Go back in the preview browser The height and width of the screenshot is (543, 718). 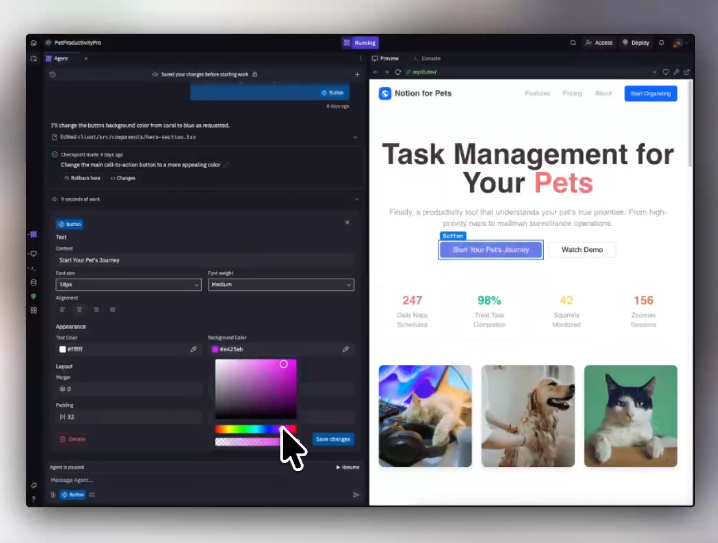pyautogui.click(x=375, y=72)
